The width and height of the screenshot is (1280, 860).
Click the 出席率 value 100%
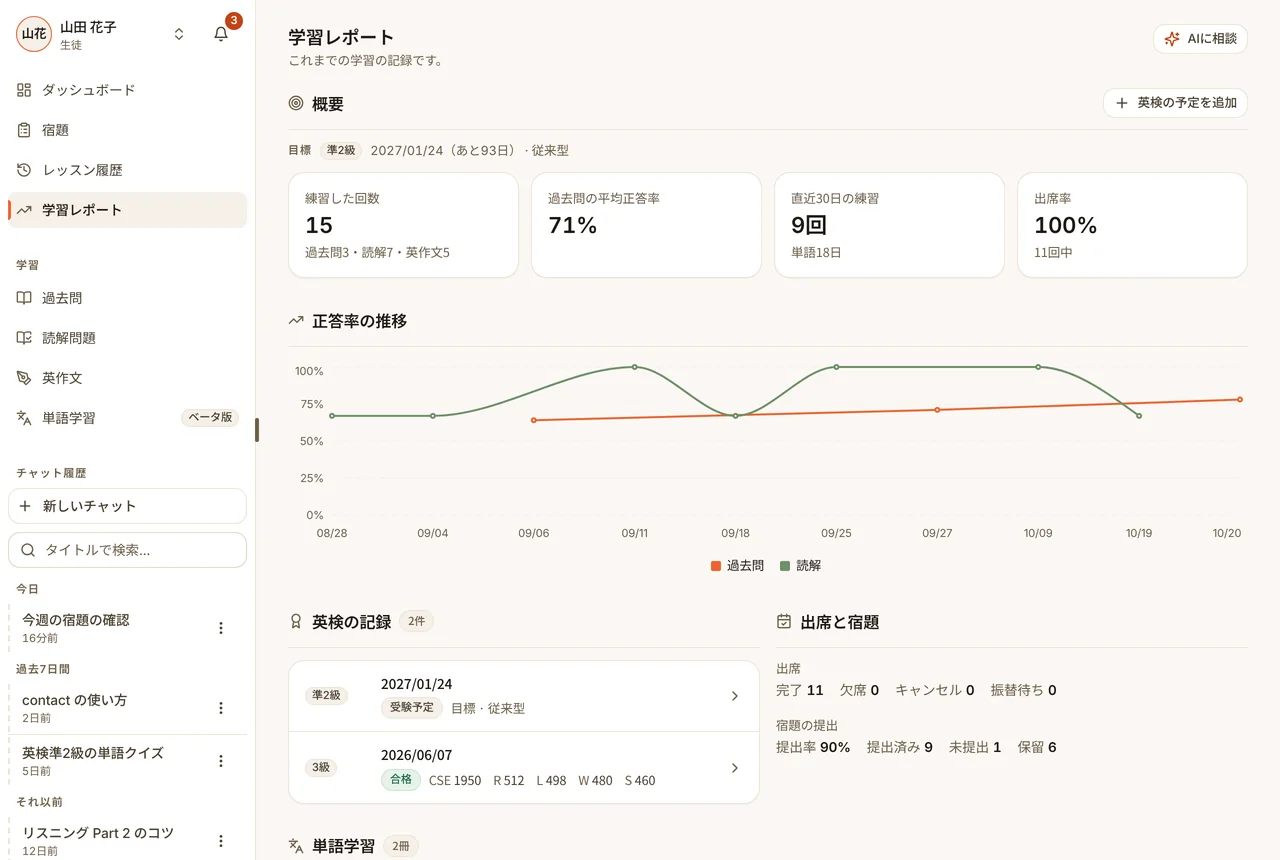[1066, 225]
